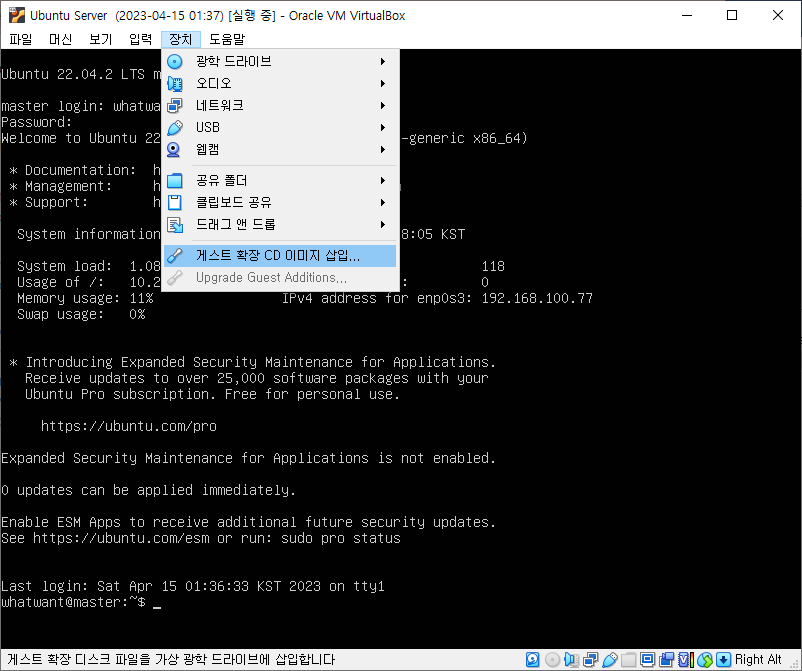Screen dimensions: 802x671
Task: Expand 광학 드라이브 submenu arrow
Action: click(x=383, y=61)
